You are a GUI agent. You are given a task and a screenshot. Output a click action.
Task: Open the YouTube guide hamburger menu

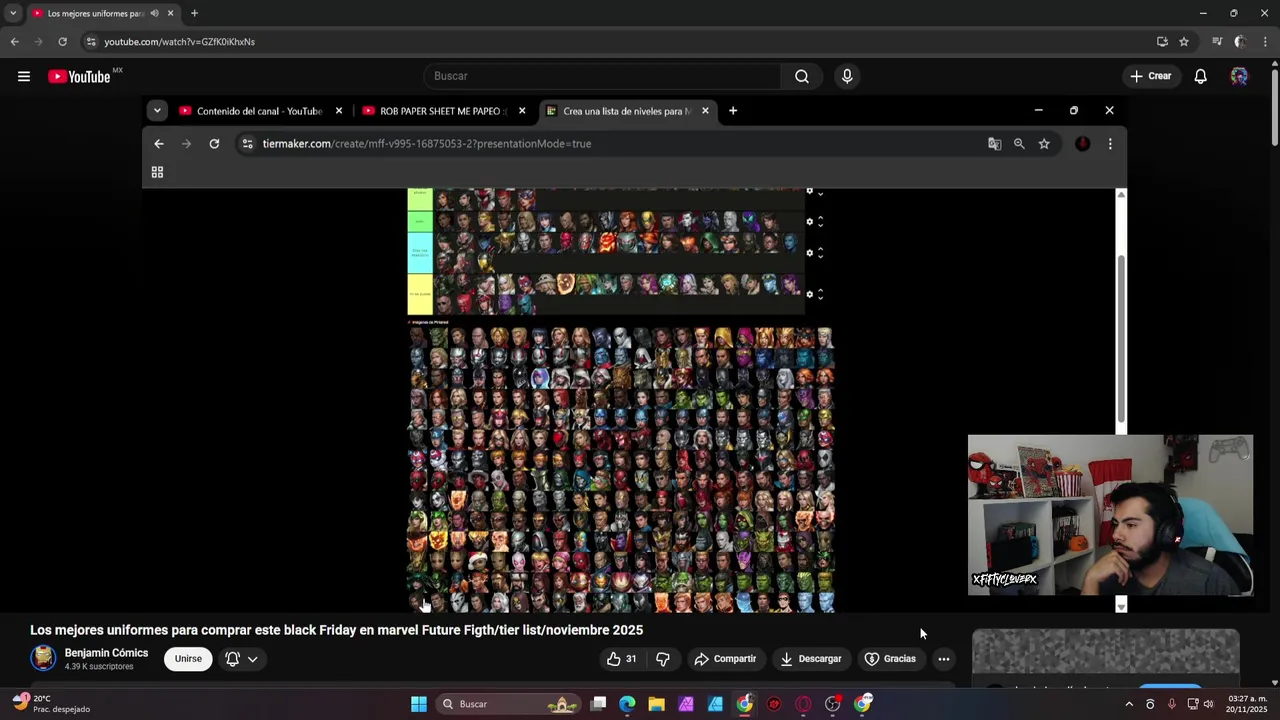click(x=24, y=76)
